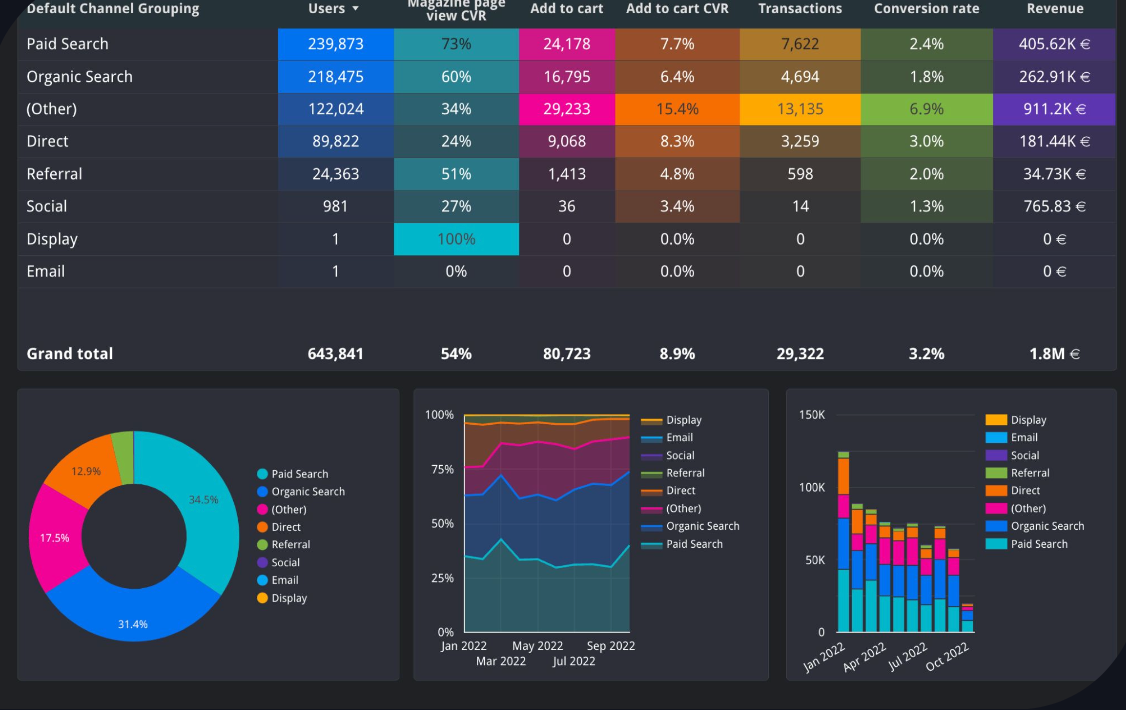
Task: Click users cell 122,024
Action: 335,109
